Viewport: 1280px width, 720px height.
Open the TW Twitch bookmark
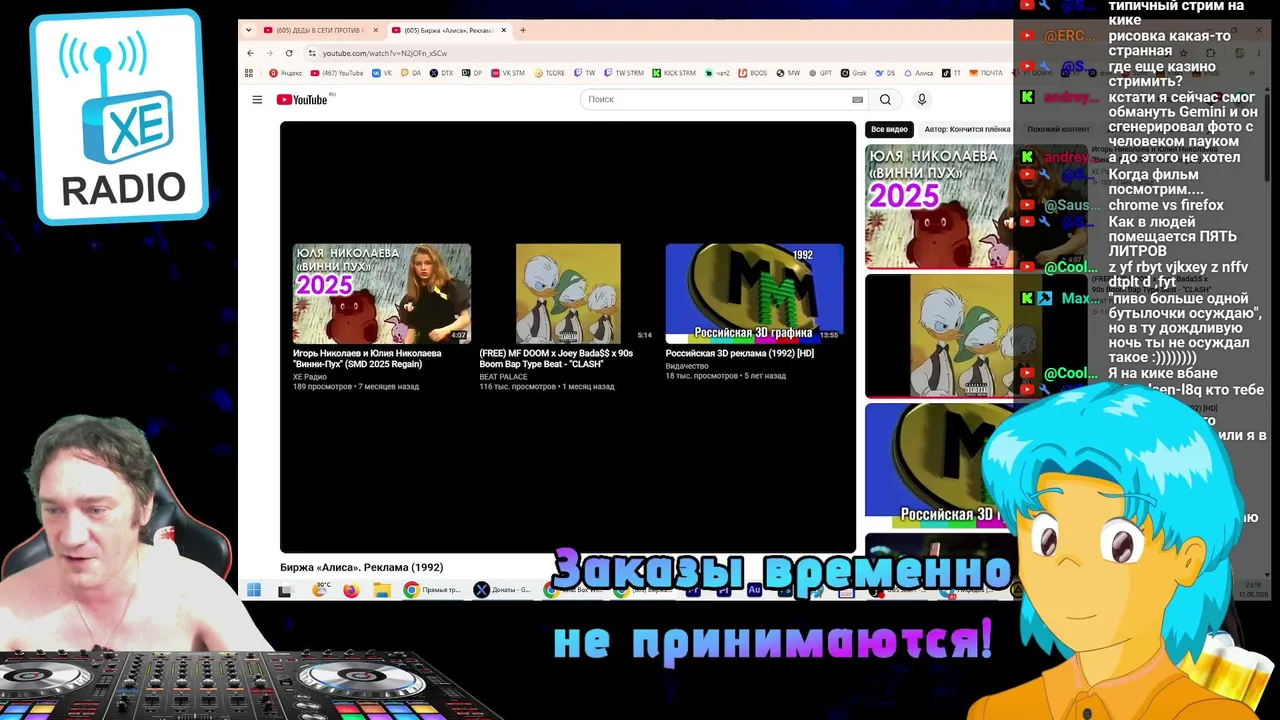coord(585,73)
